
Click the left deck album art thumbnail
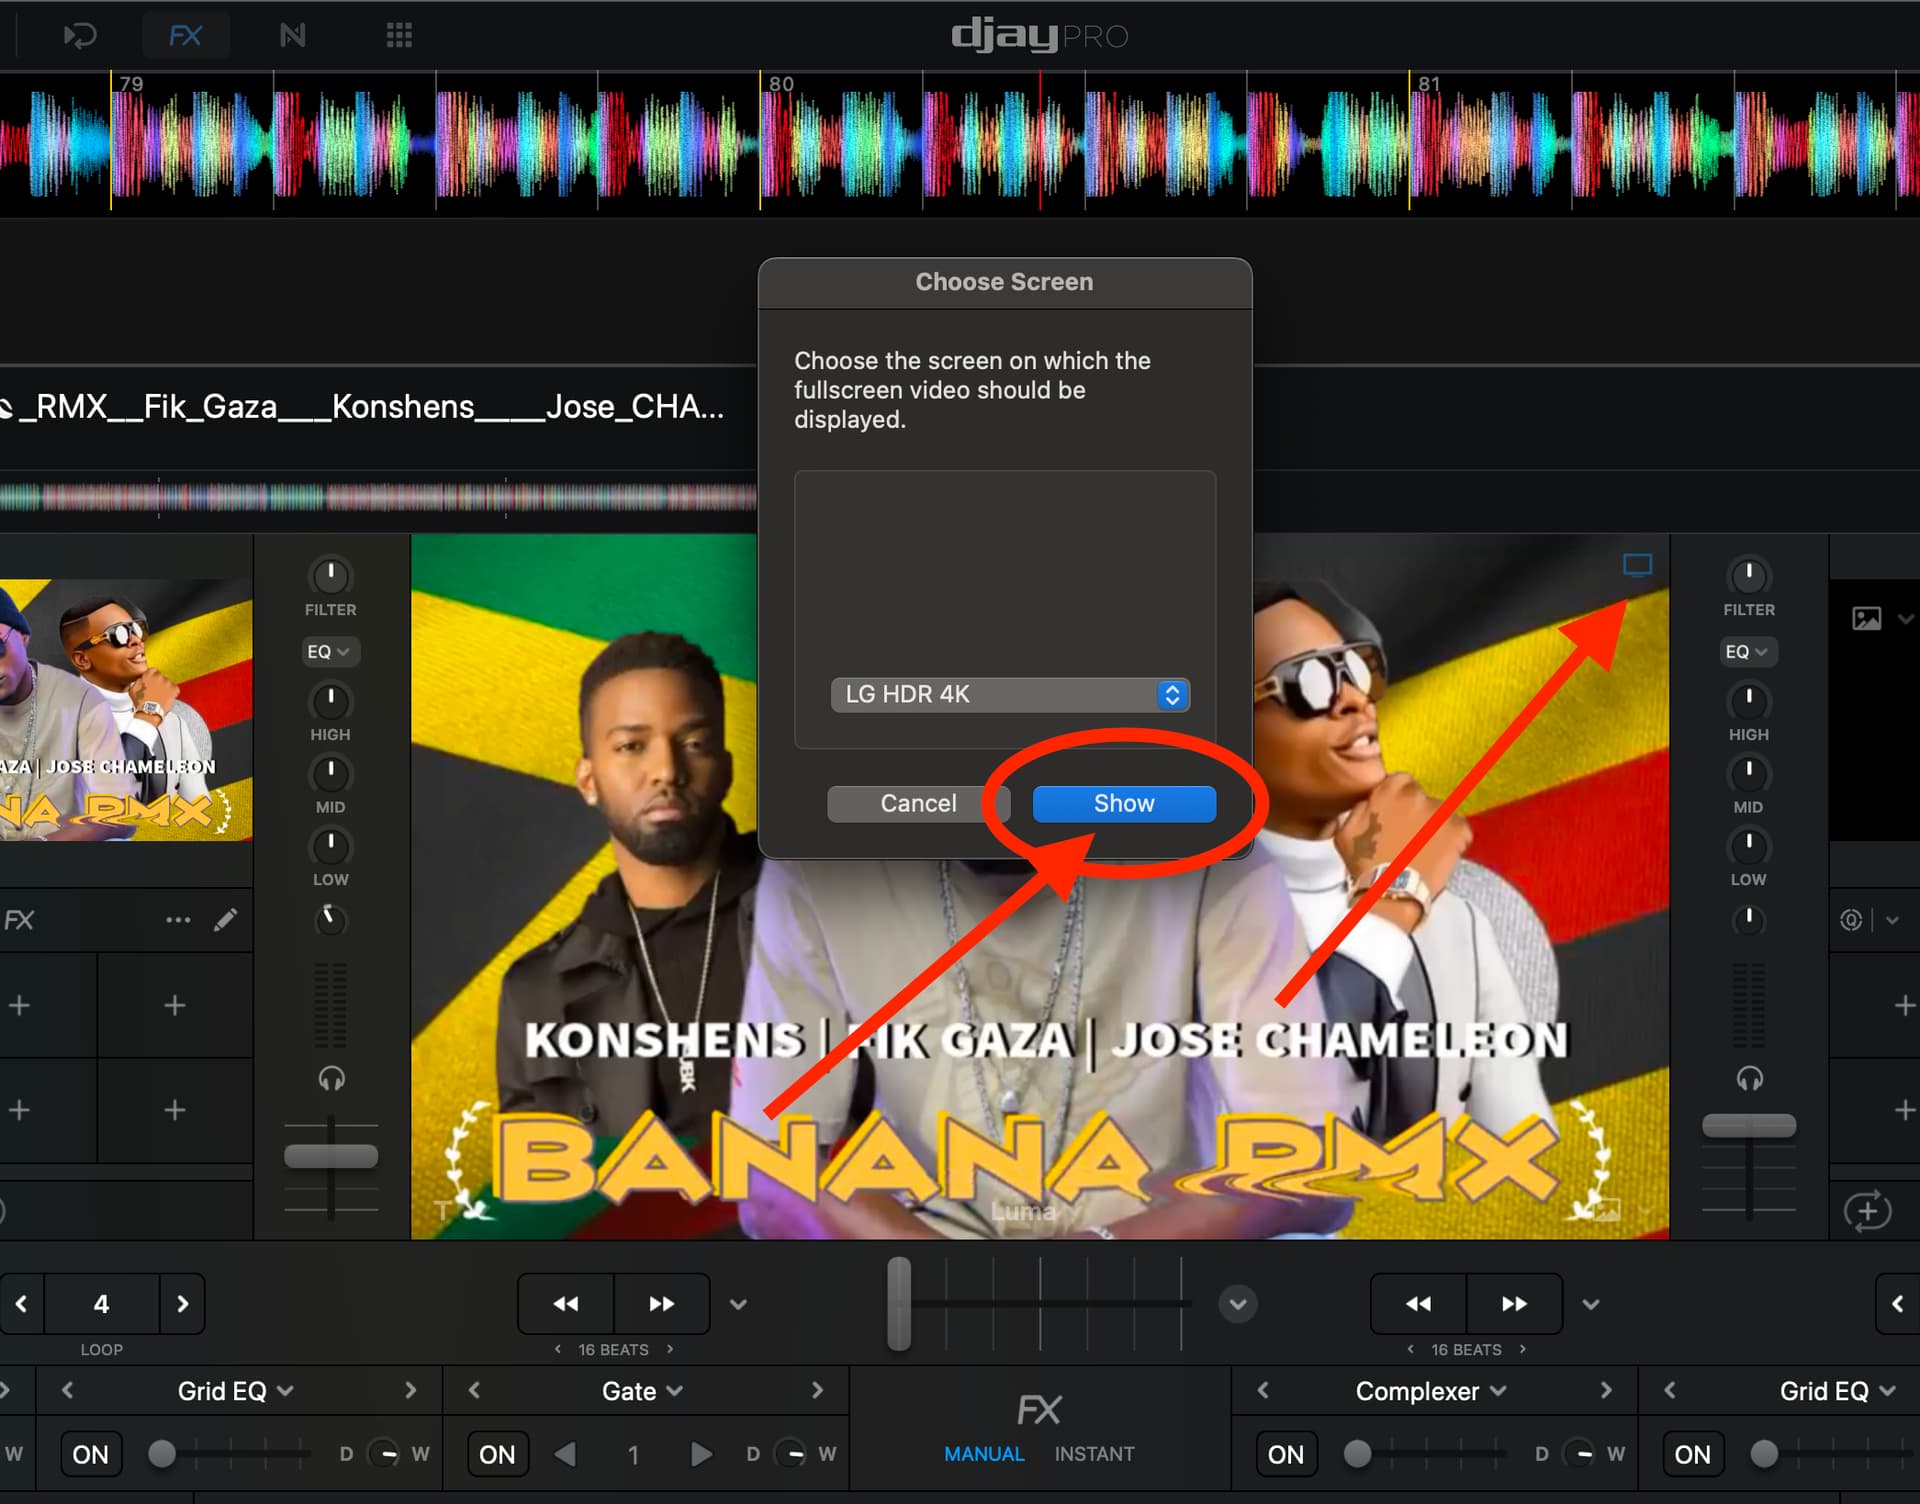pyautogui.click(x=125, y=710)
